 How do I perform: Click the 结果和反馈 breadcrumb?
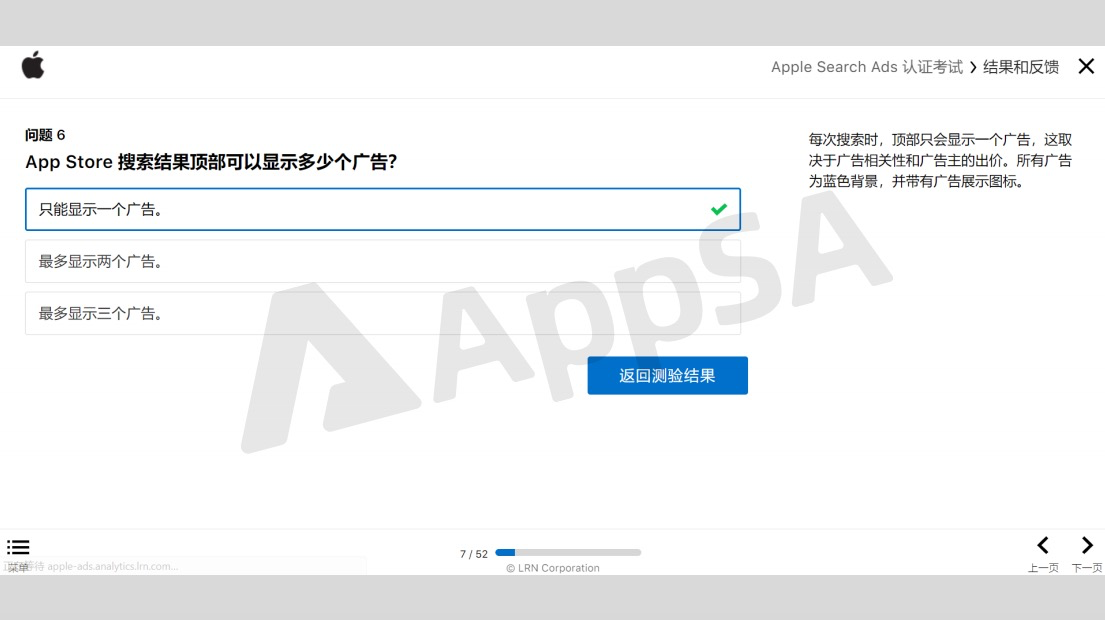(1021, 67)
